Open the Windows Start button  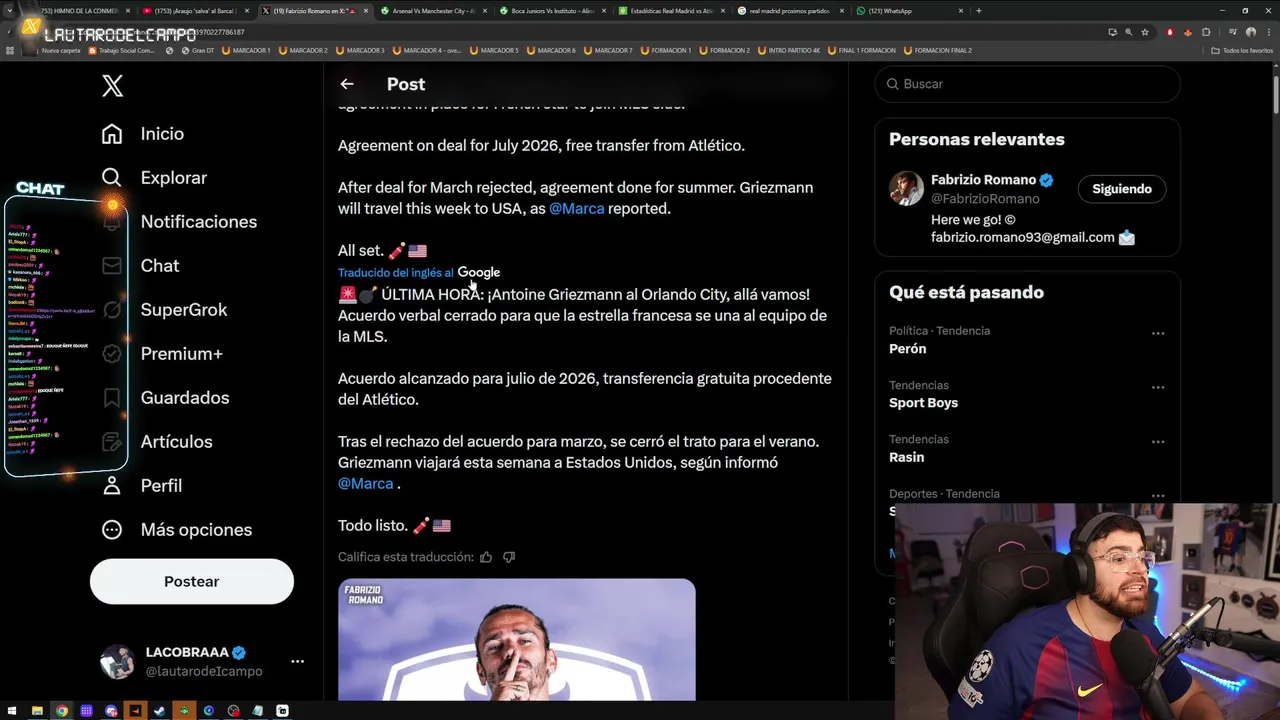(x=12, y=711)
